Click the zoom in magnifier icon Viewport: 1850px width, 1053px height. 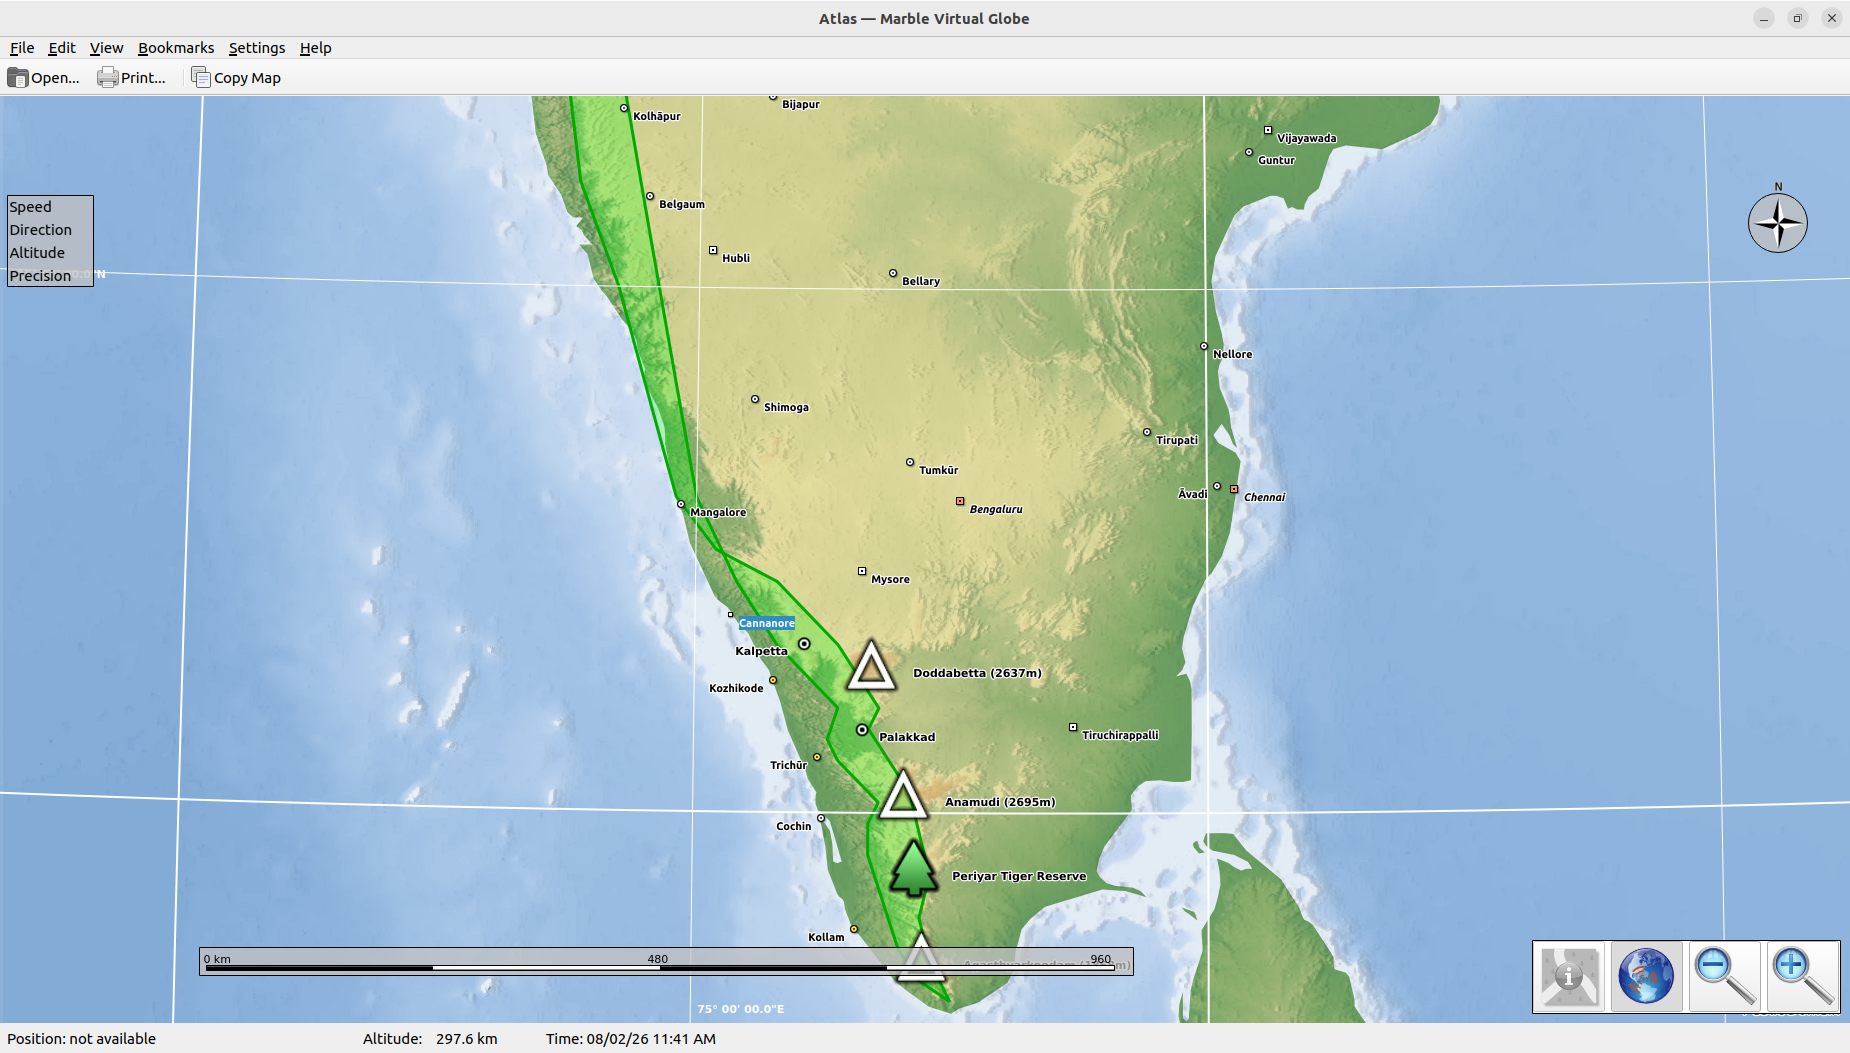coord(1802,976)
